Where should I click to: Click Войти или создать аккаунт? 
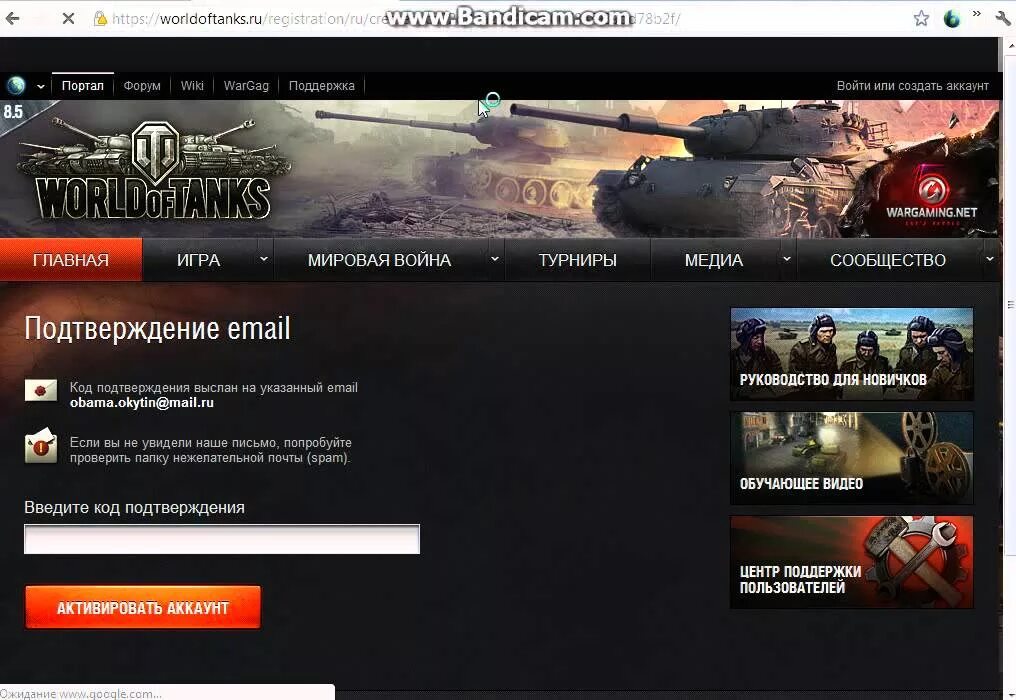coord(912,86)
